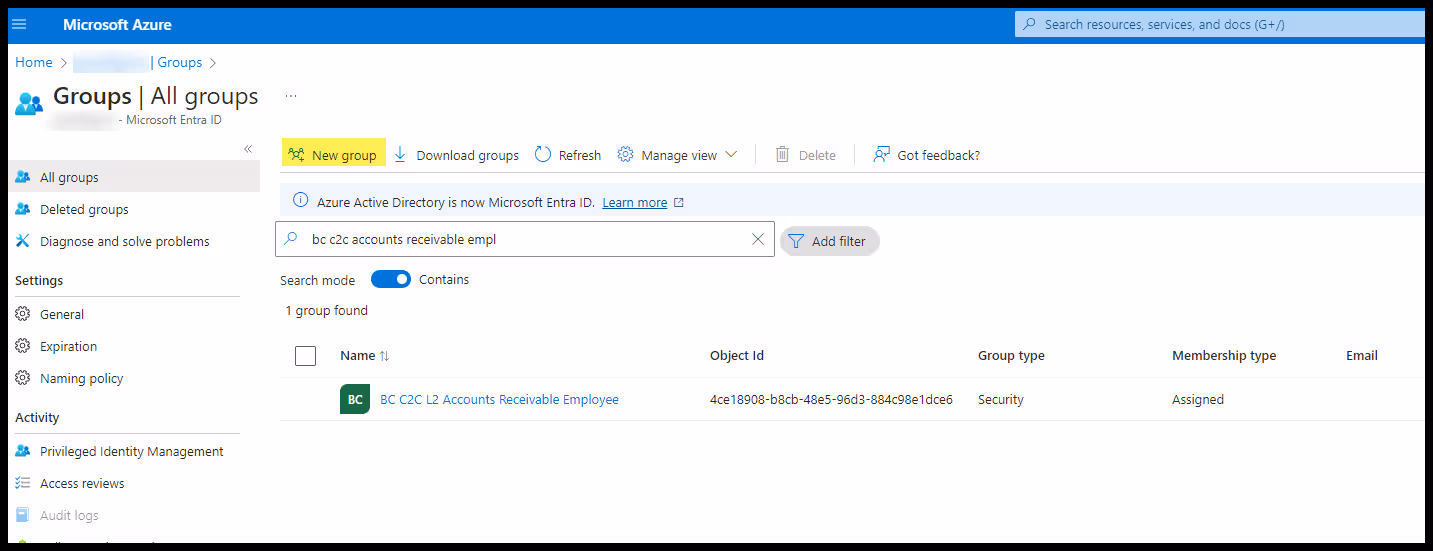Viewport: 1433px width, 551px height.
Task: Click the Delete trash can icon
Action: click(783, 155)
